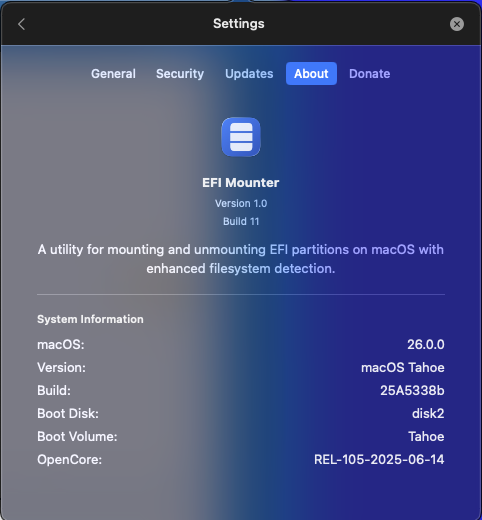Click the build value 25A5338b
This screenshot has height=520, width=482.
[412, 390]
